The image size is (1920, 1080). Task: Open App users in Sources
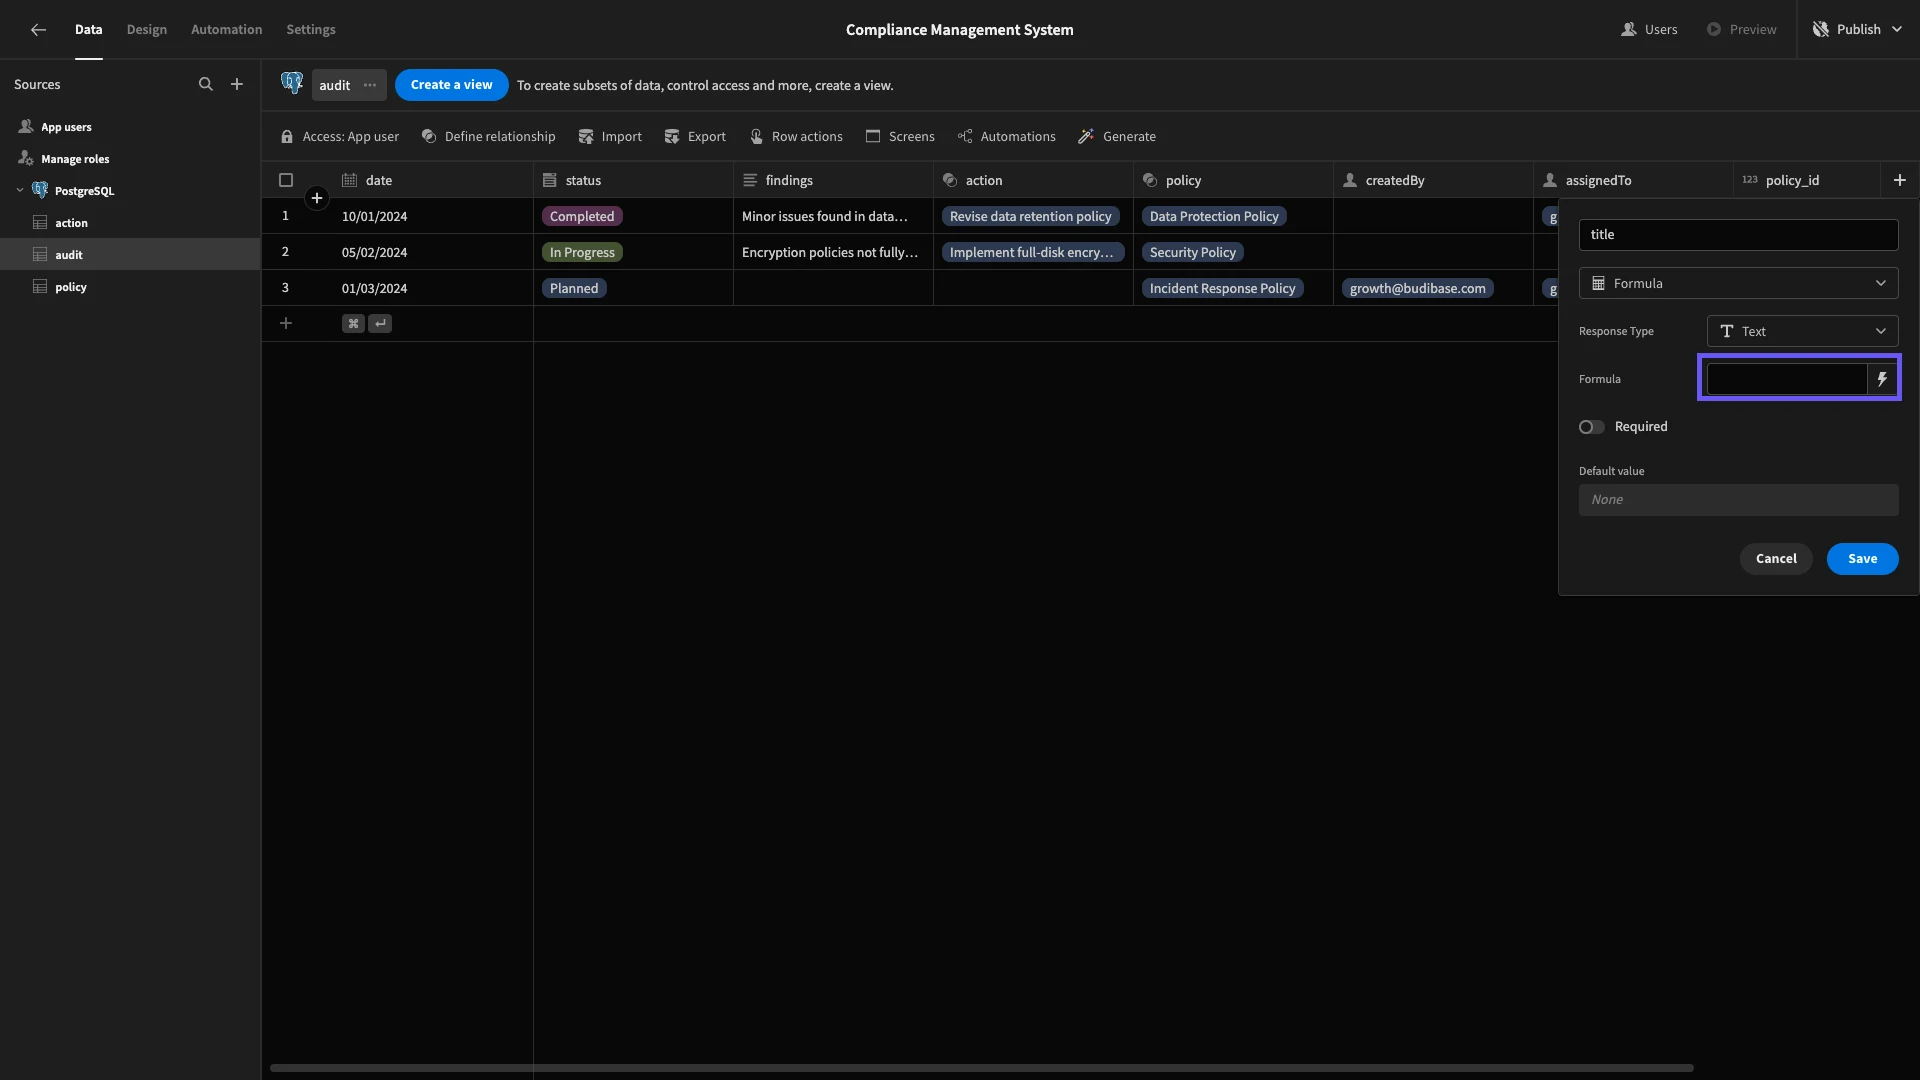(130, 127)
